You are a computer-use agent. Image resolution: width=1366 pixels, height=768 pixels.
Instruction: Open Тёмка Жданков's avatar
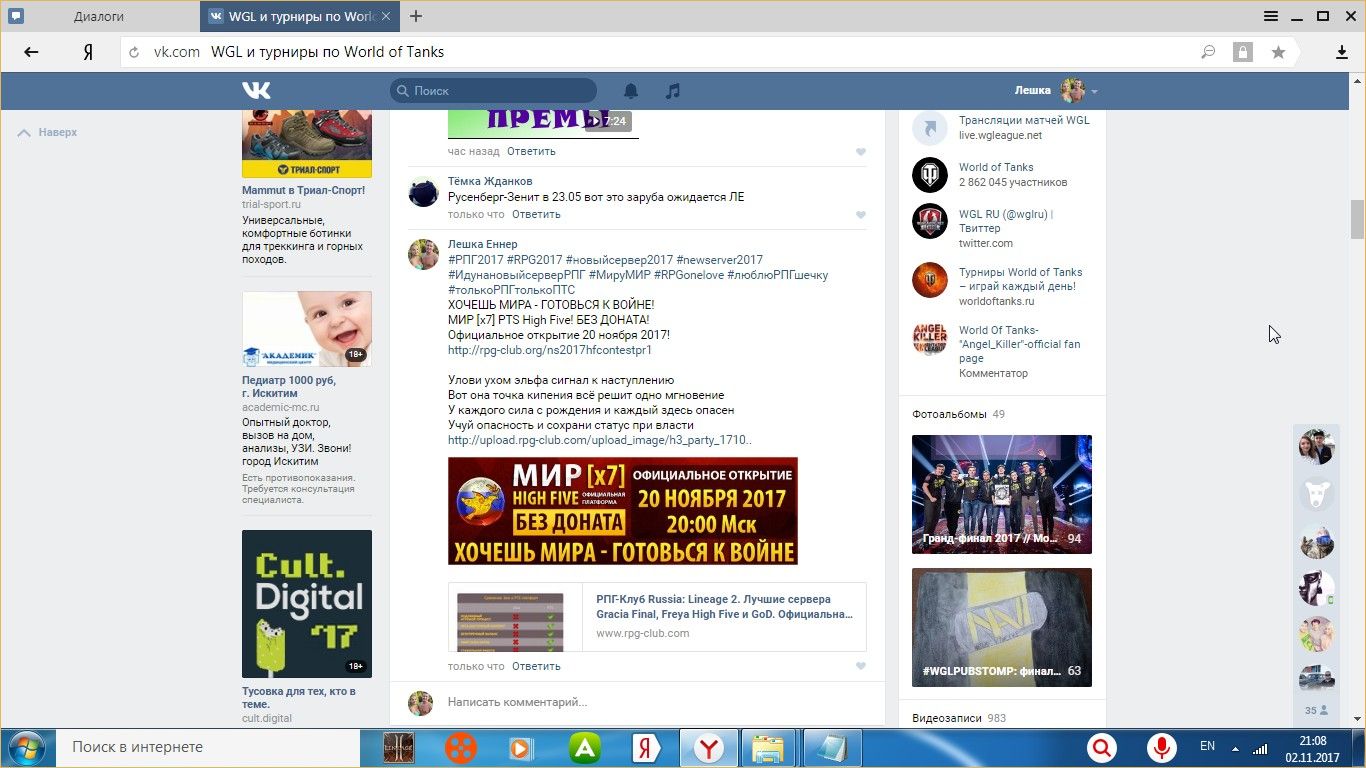(x=423, y=191)
